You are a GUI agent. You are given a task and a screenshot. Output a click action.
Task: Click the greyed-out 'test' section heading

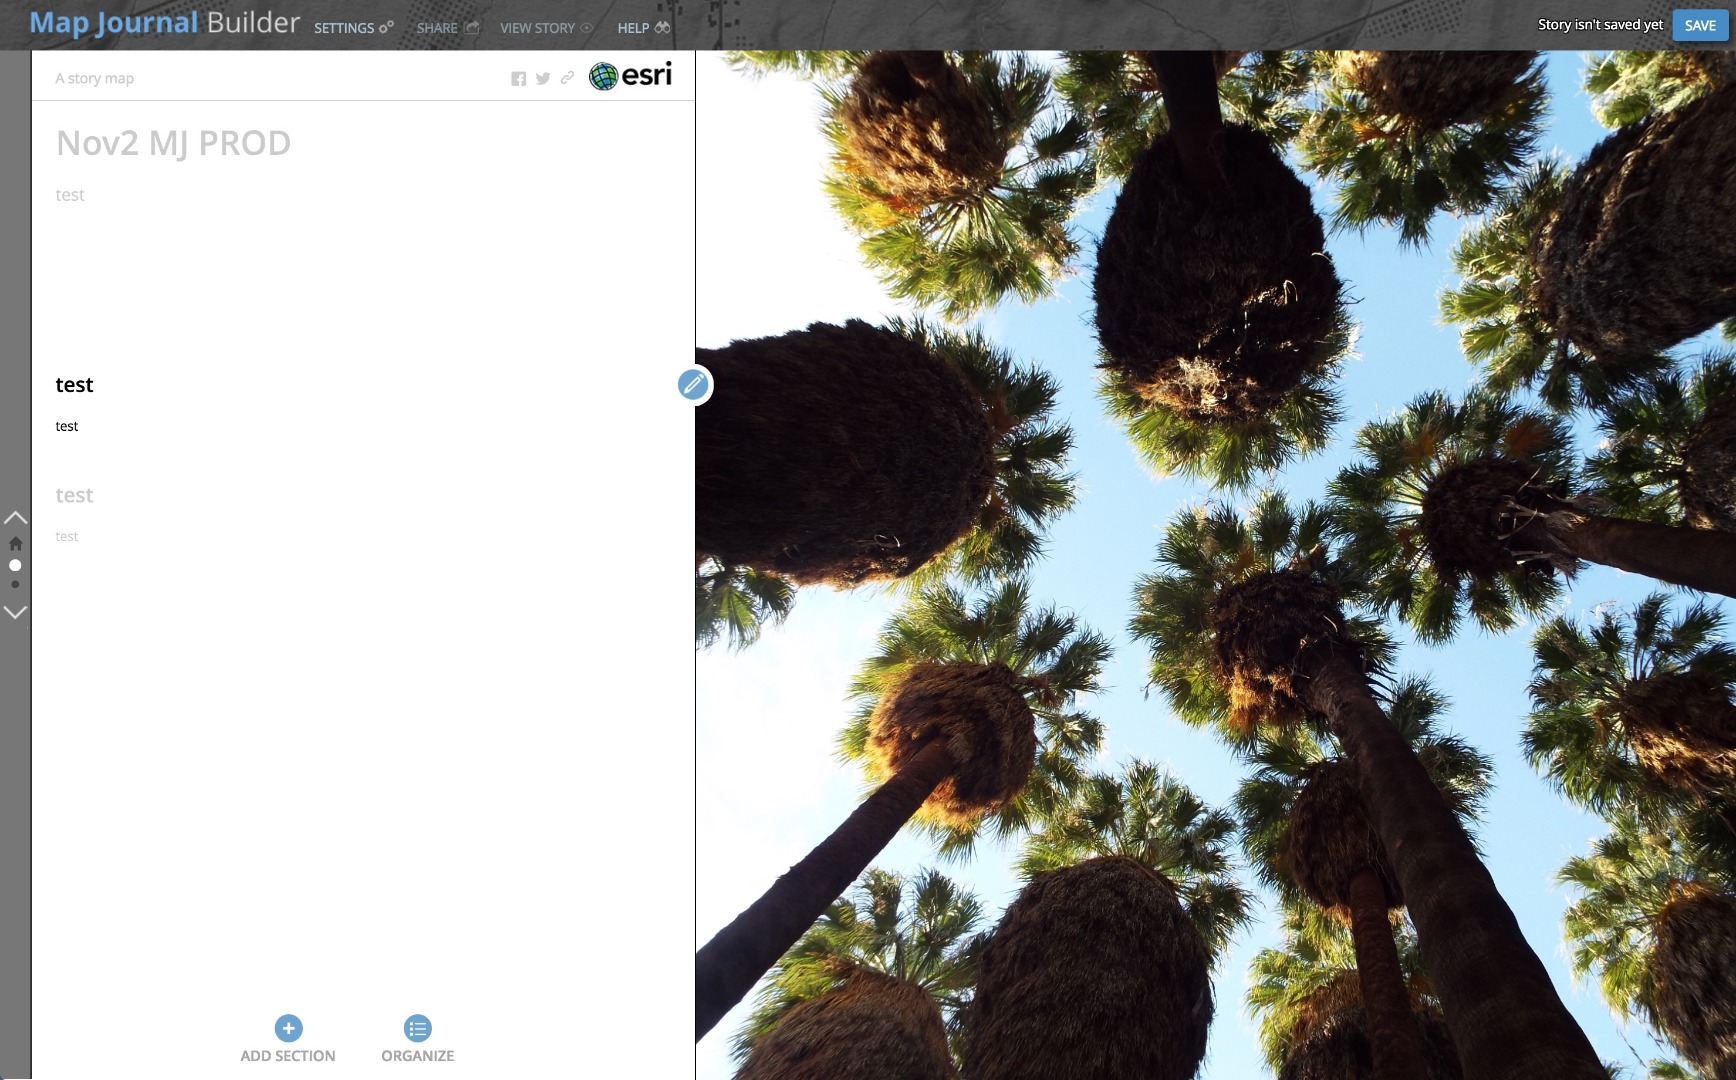point(74,495)
